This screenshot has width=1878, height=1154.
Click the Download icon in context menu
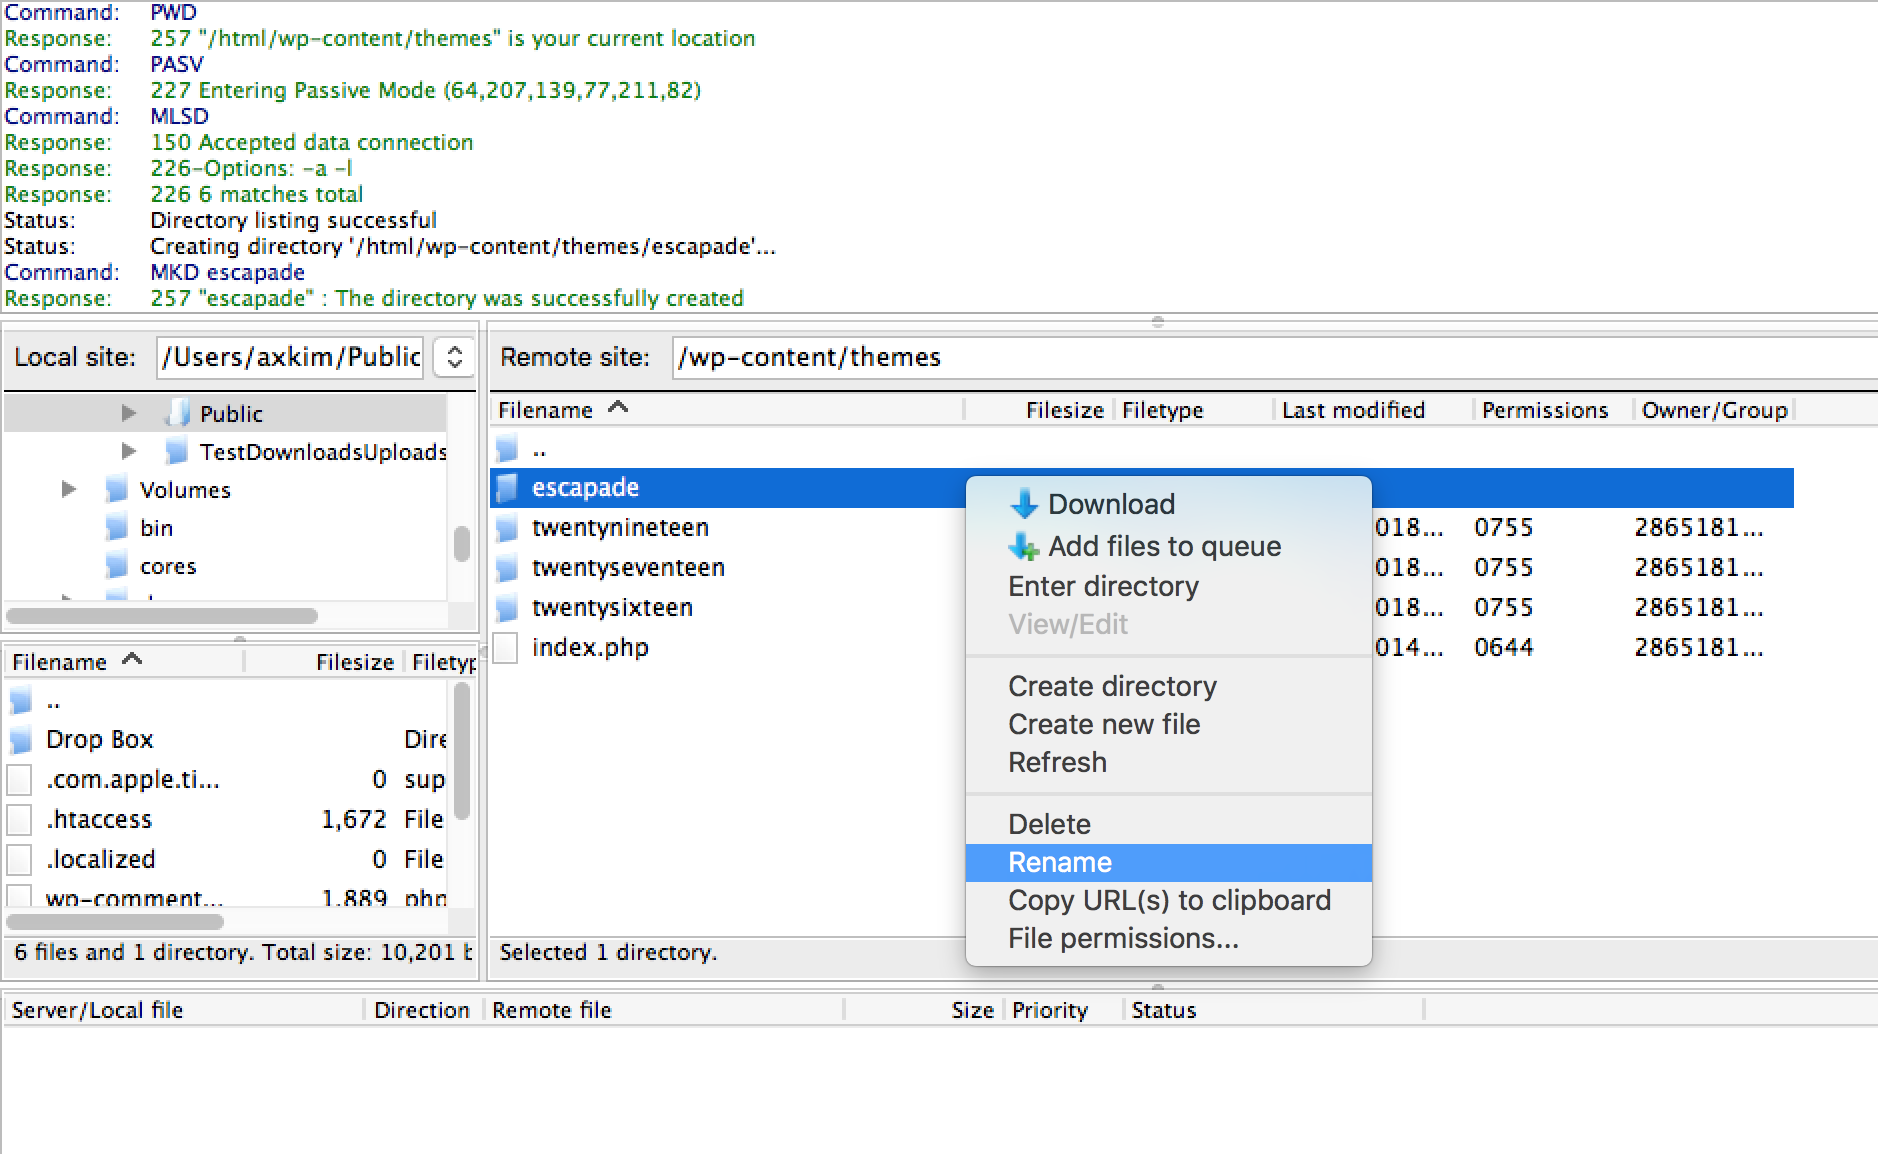[1024, 504]
